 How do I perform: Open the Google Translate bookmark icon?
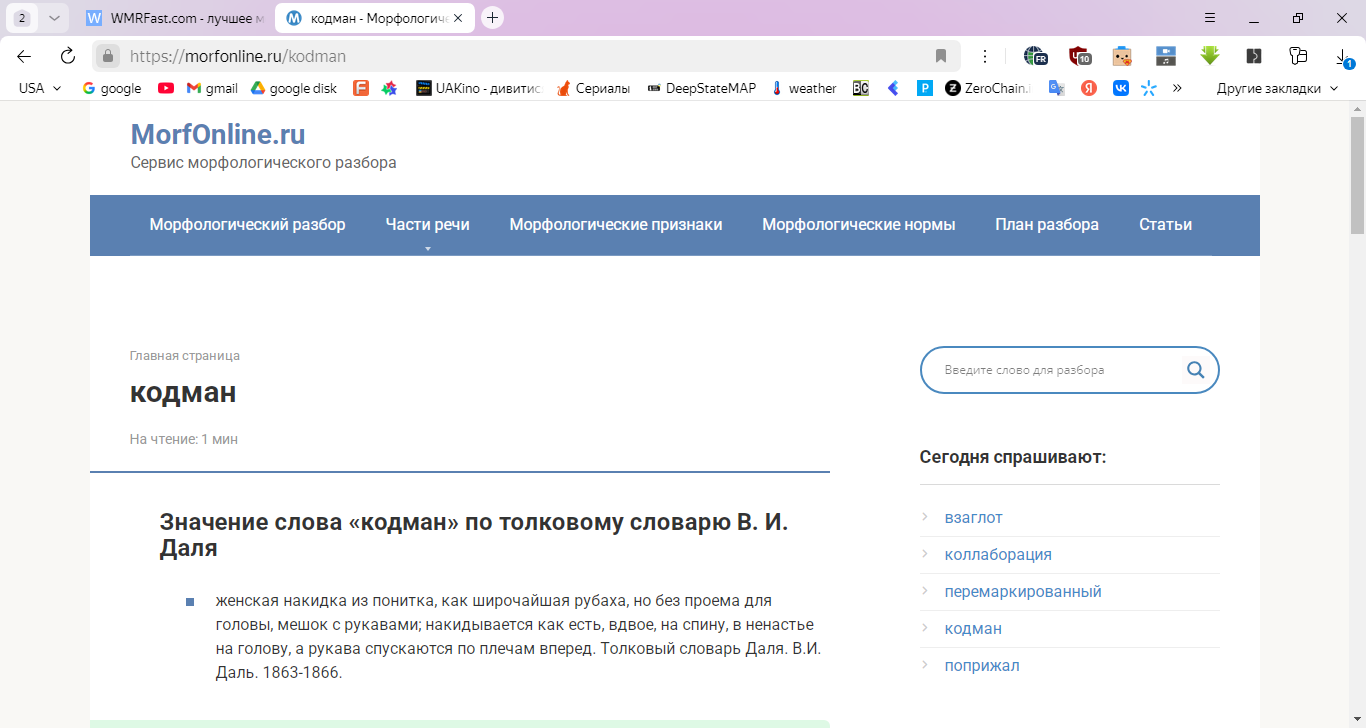(x=1056, y=88)
